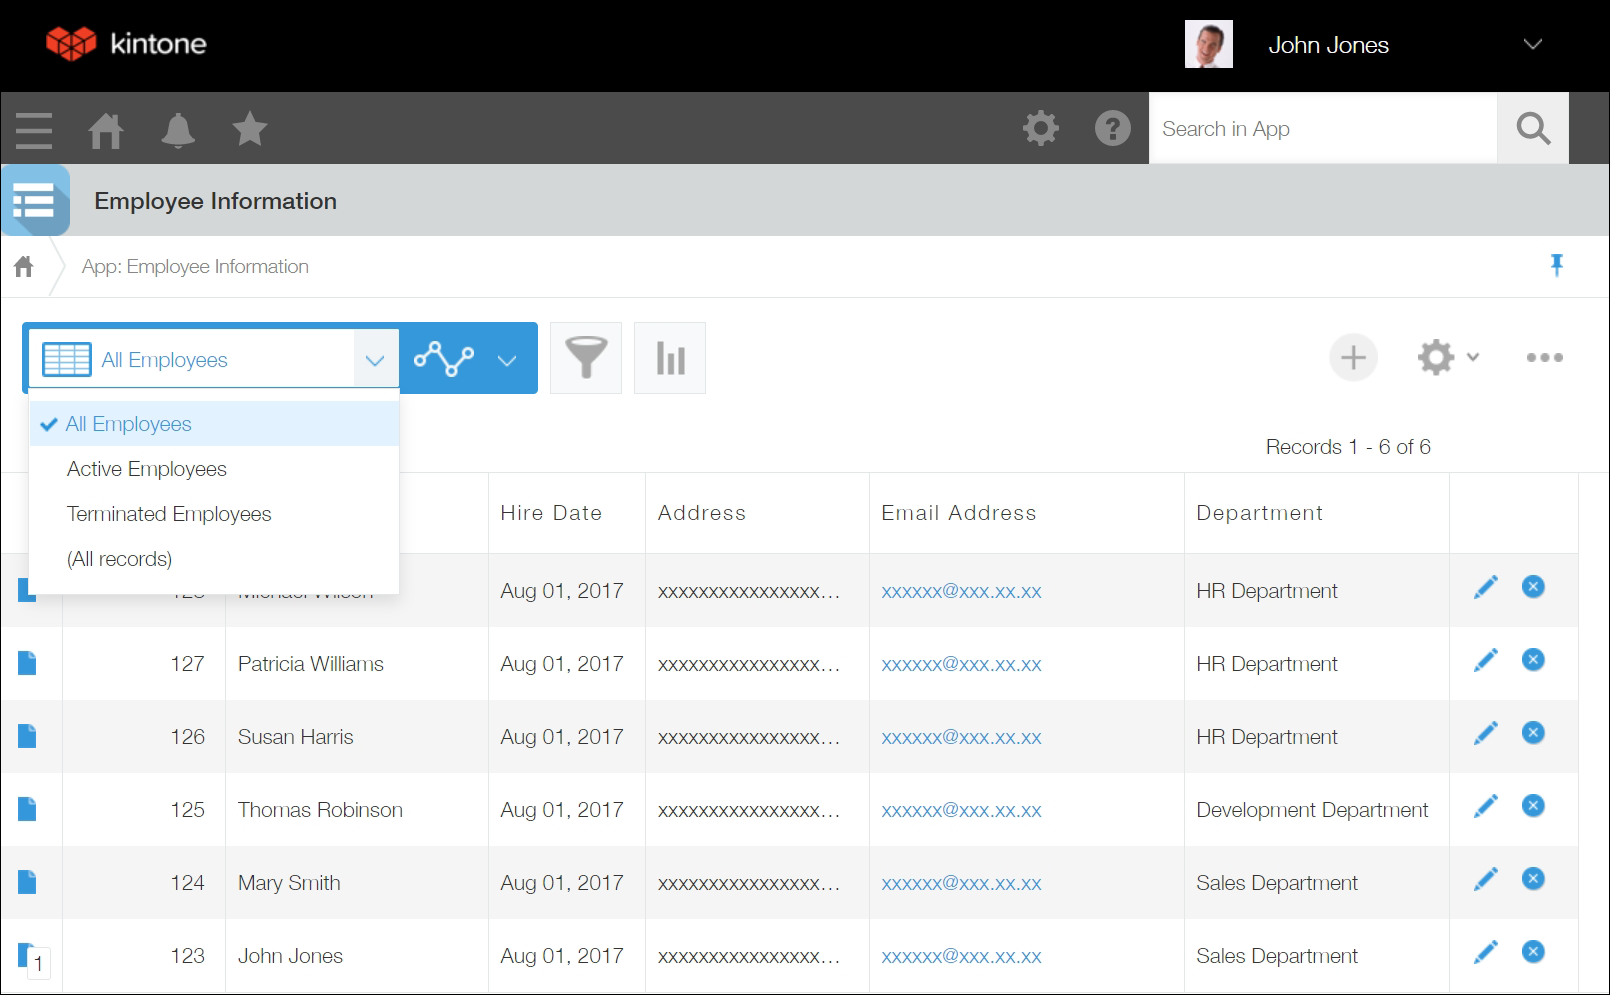Collapse the All Employees view dropdown
The width and height of the screenshot is (1610, 995).
click(375, 360)
